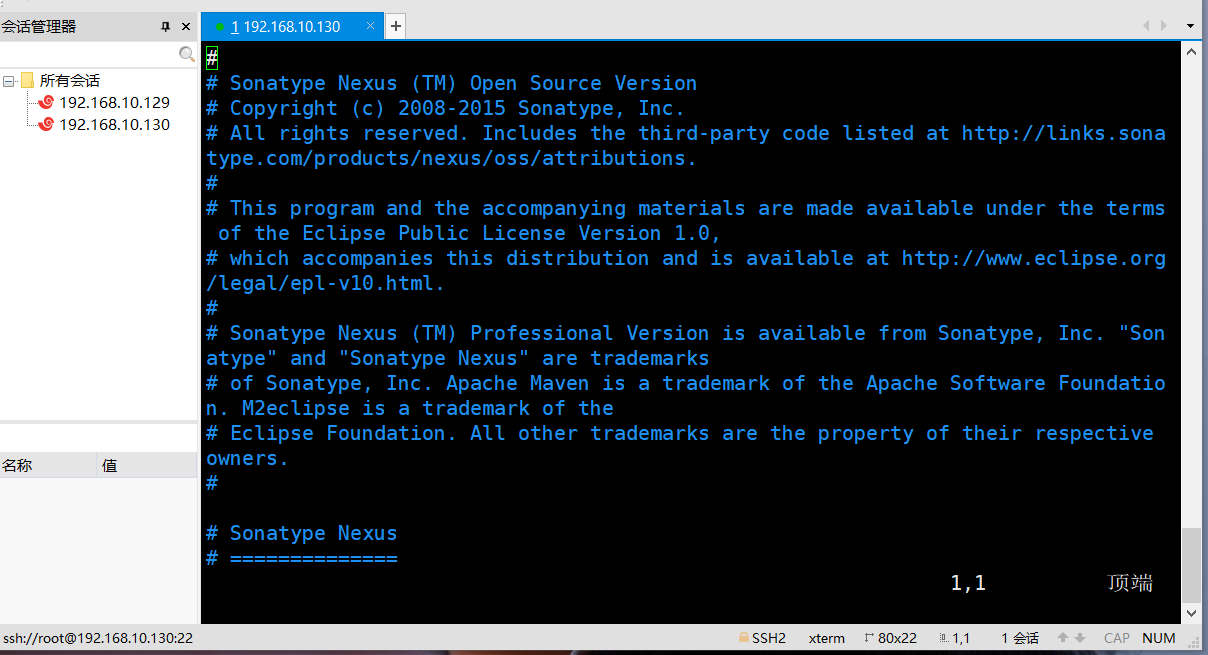Image resolution: width=1208 pixels, height=655 pixels.
Task: Pin the session manager panel
Action: (166, 27)
